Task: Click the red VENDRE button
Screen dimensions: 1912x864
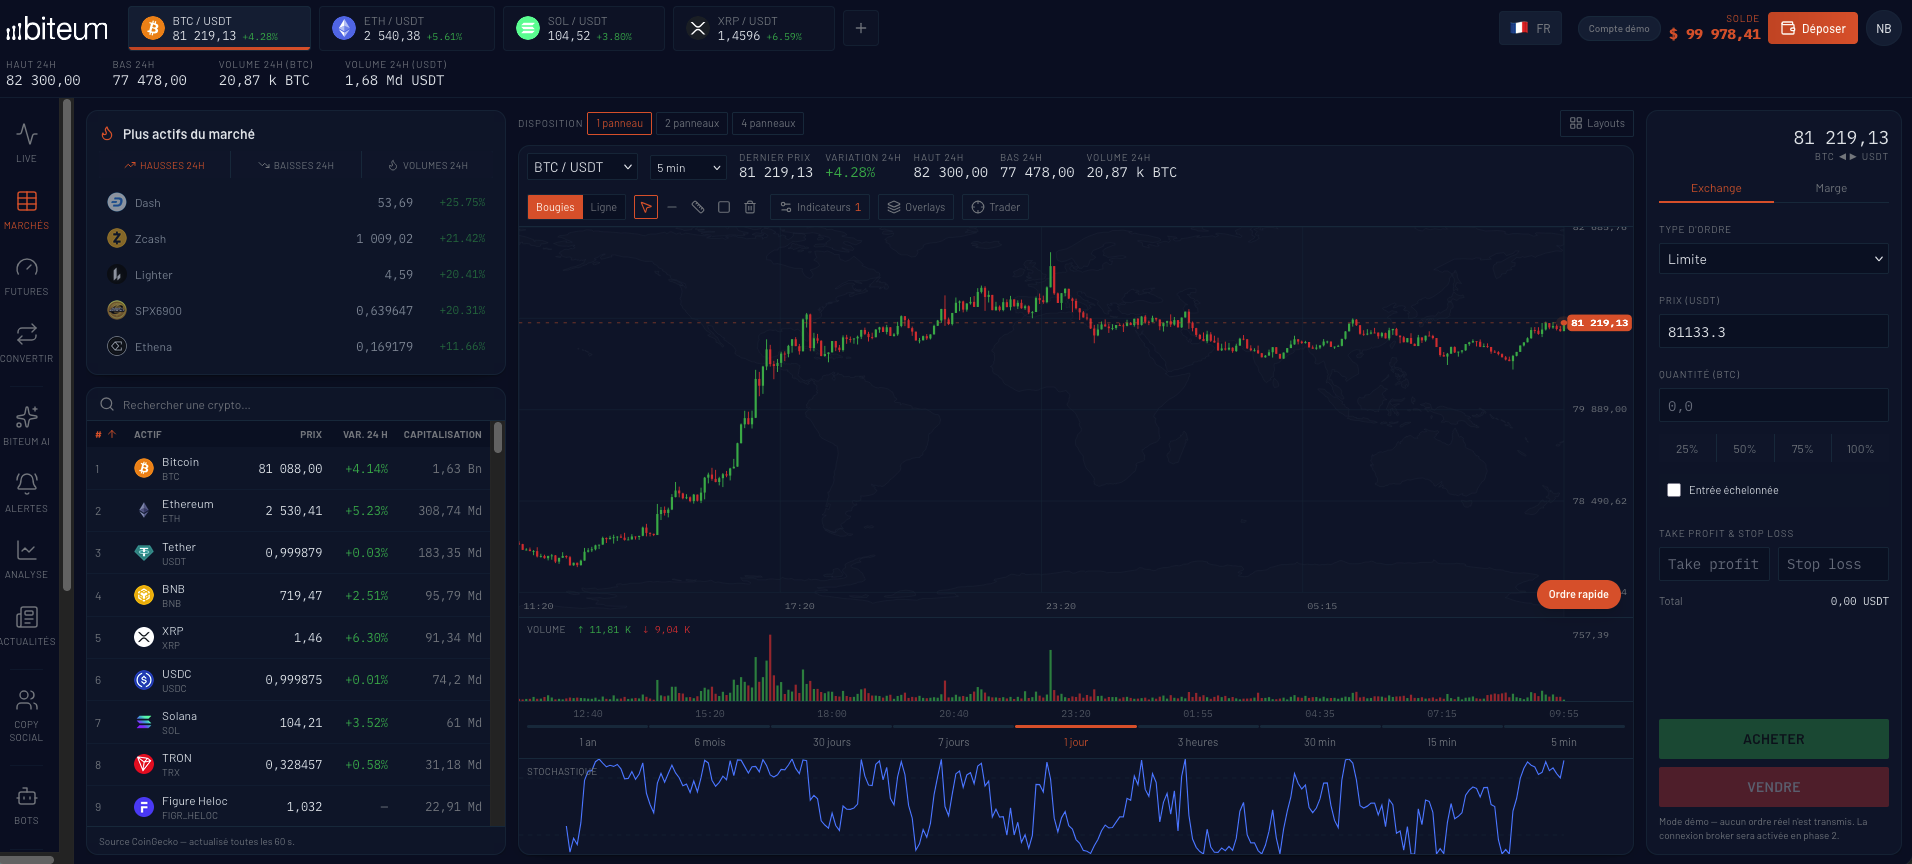Action: 1774,787
